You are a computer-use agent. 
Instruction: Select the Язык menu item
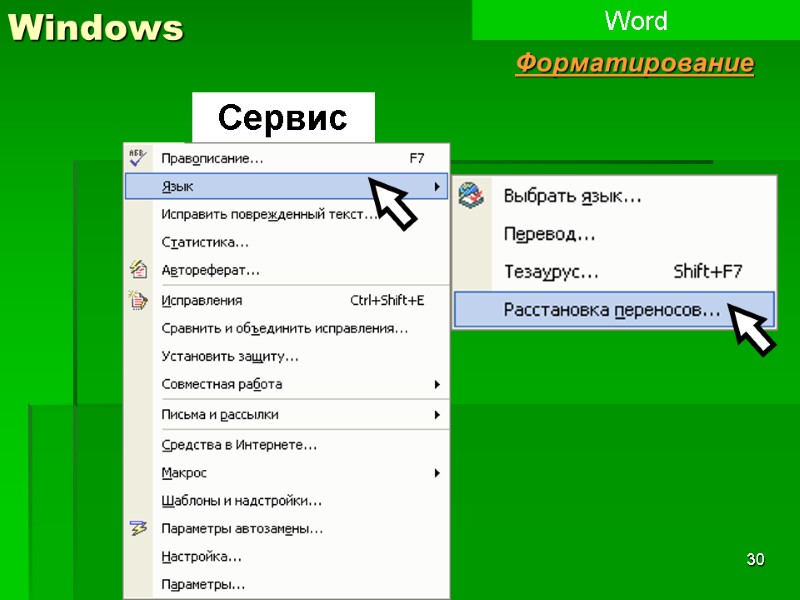[x=287, y=186]
